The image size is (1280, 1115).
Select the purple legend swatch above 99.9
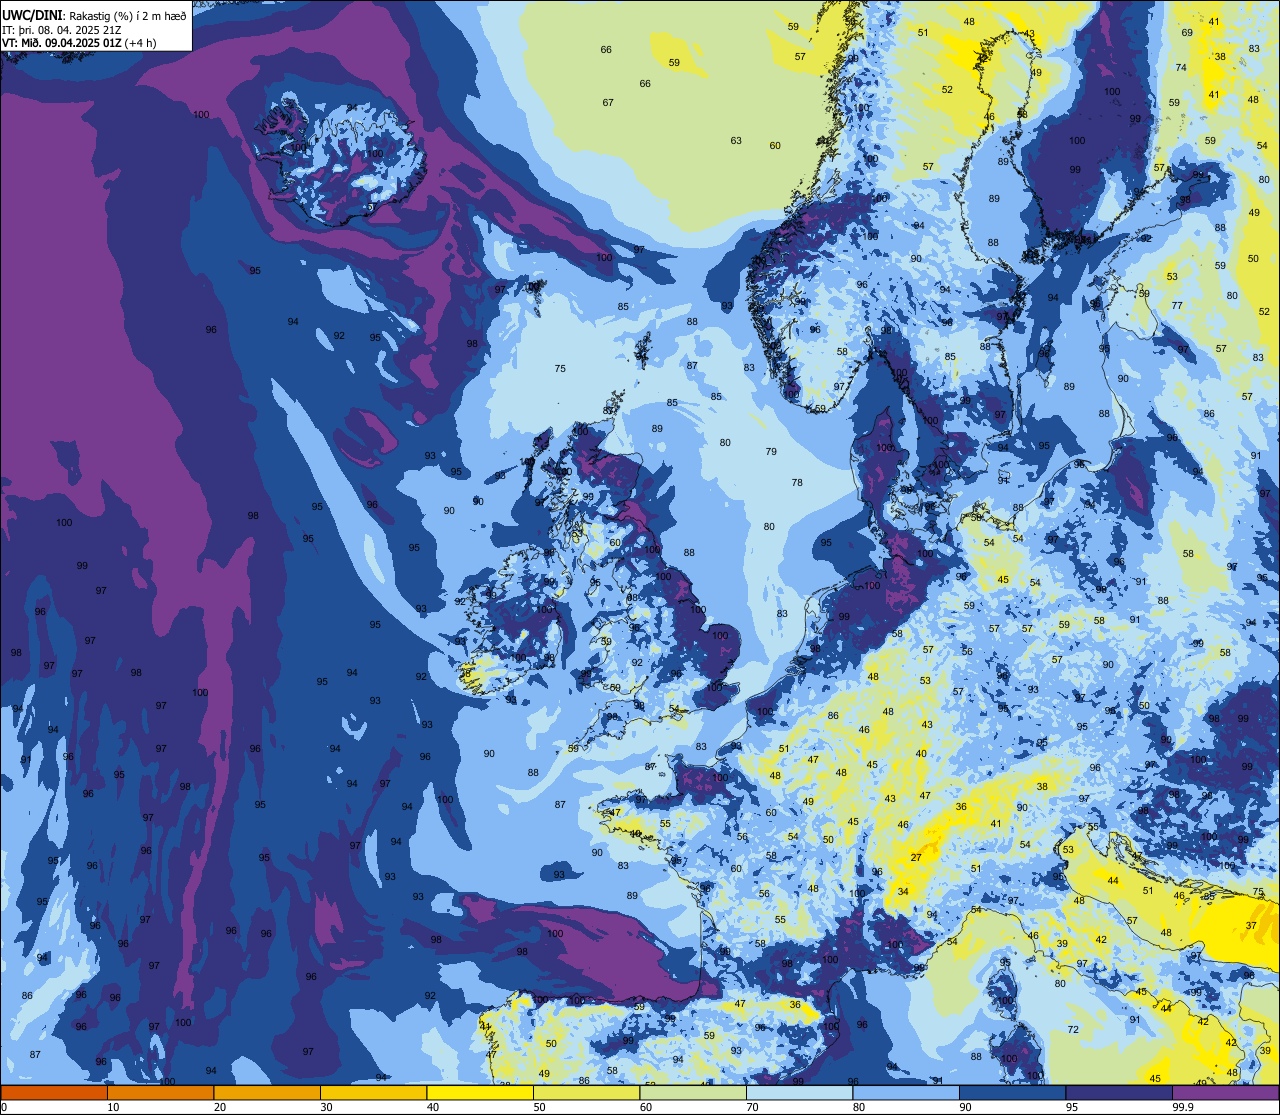(1225, 1092)
